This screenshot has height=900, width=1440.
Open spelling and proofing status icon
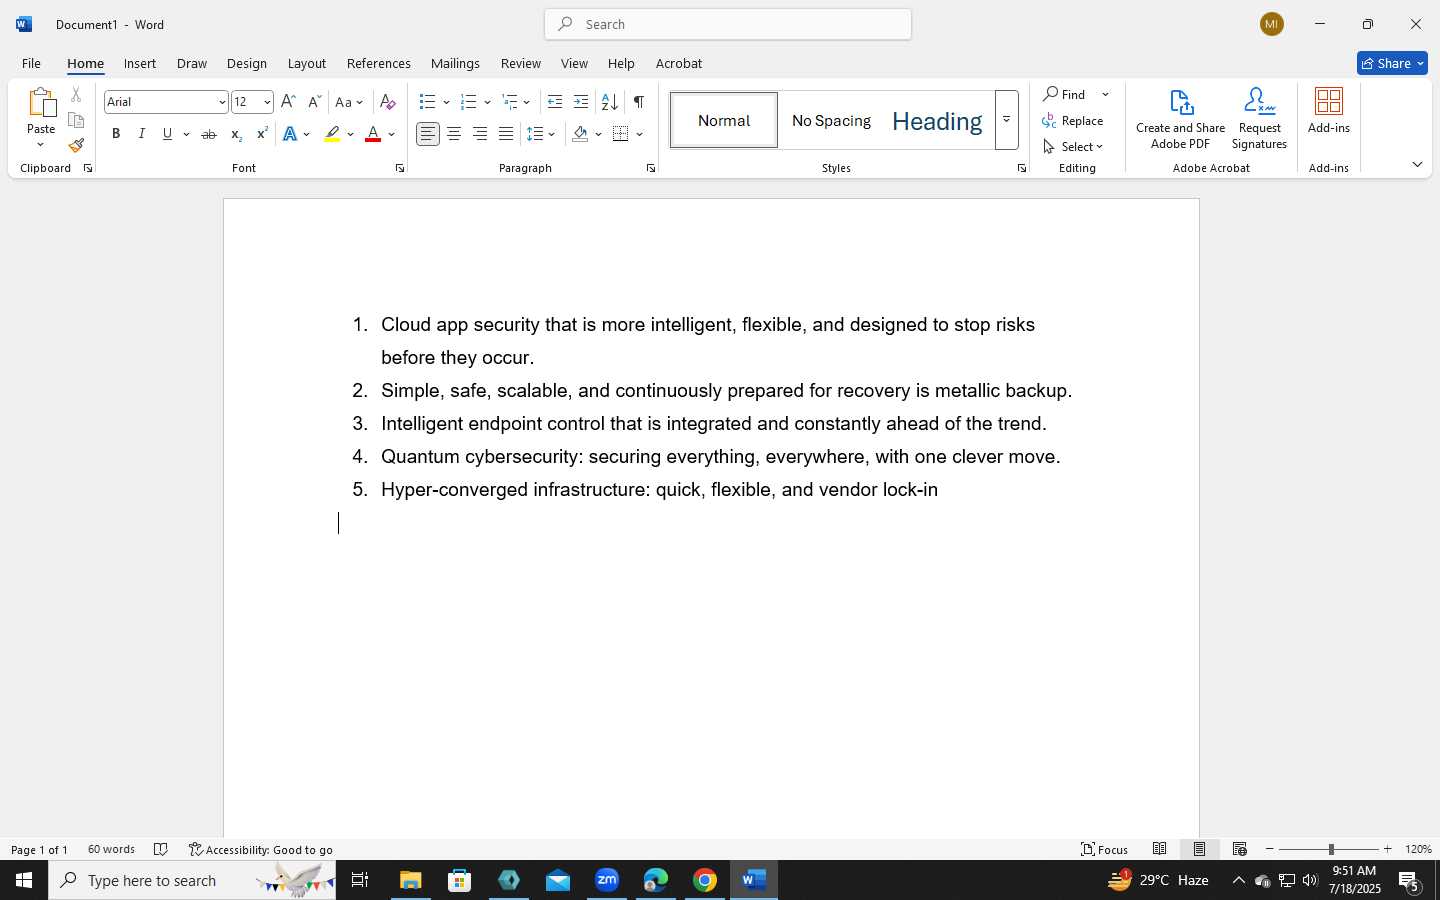click(161, 850)
